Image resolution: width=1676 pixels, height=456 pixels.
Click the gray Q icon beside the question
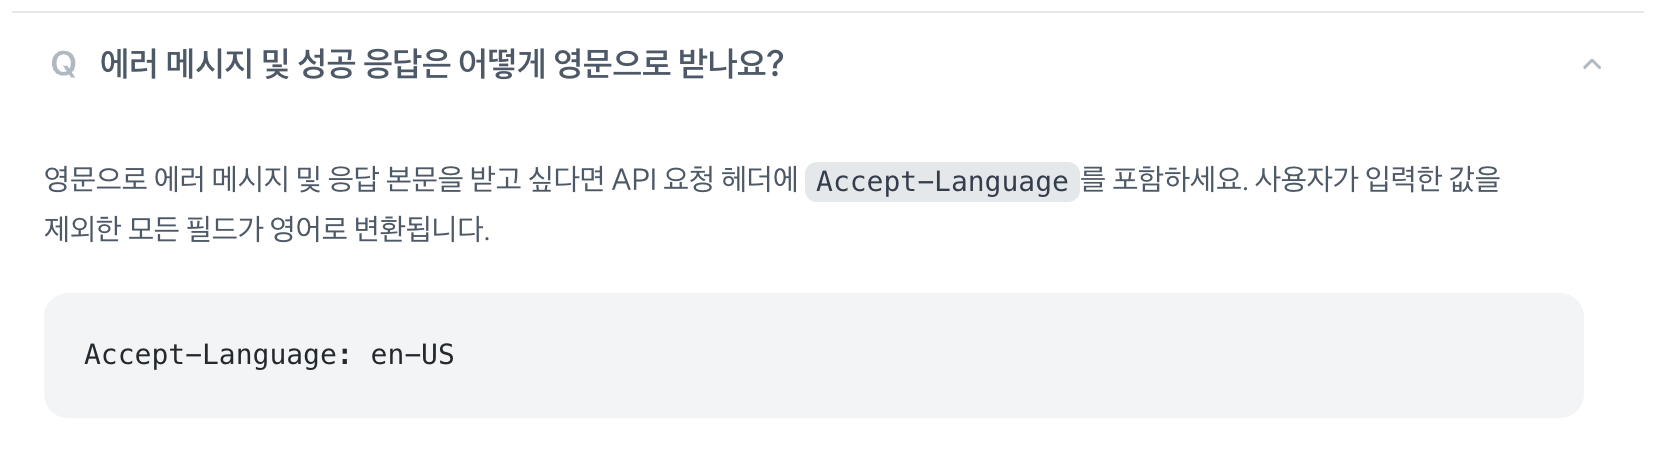[x=63, y=66]
